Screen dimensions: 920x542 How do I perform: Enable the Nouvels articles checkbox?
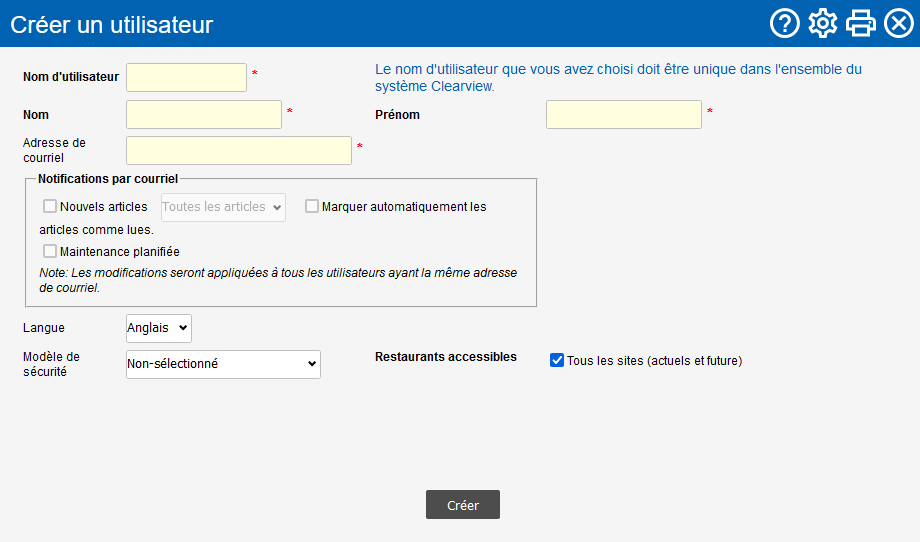click(x=50, y=206)
